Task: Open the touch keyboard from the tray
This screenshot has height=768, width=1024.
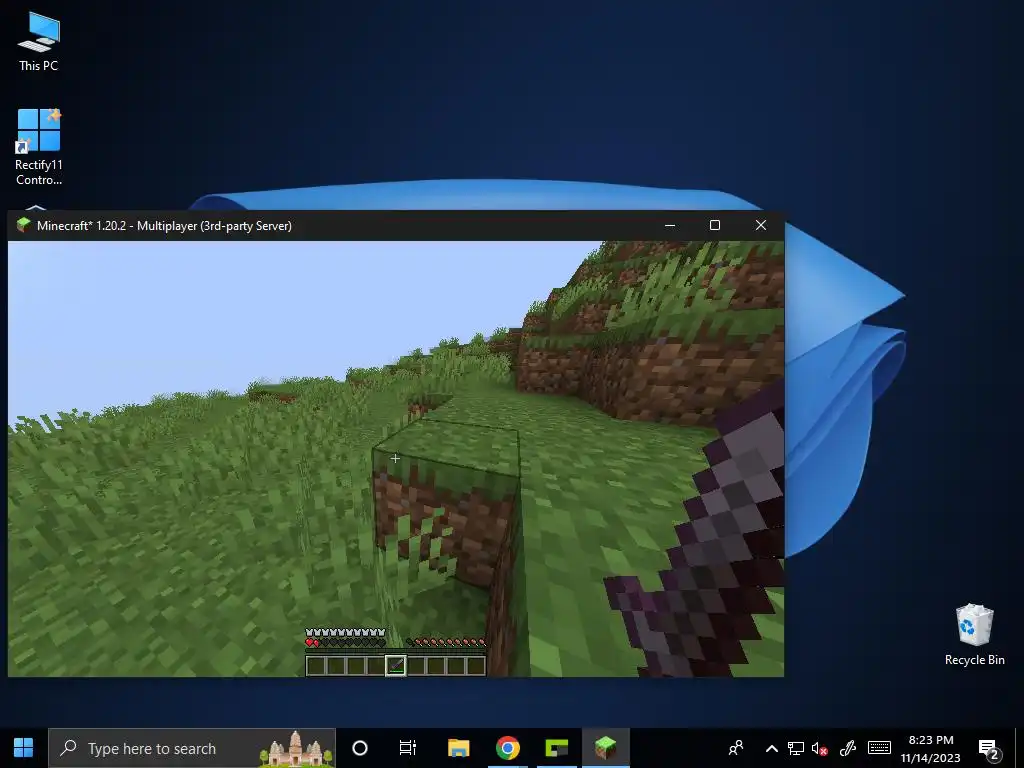Action: coord(879,748)
